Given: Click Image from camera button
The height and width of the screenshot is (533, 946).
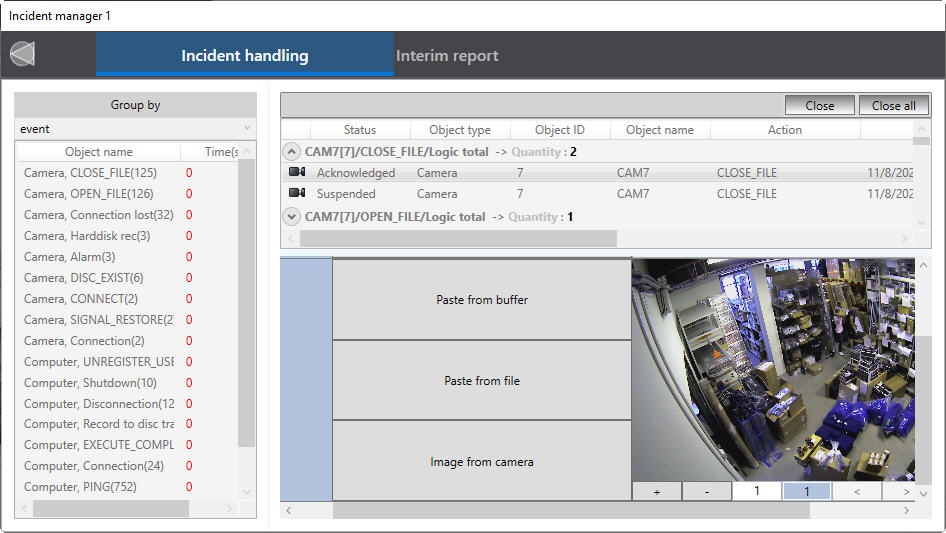Looking at the screenshot, I should (x=482, y=462).
